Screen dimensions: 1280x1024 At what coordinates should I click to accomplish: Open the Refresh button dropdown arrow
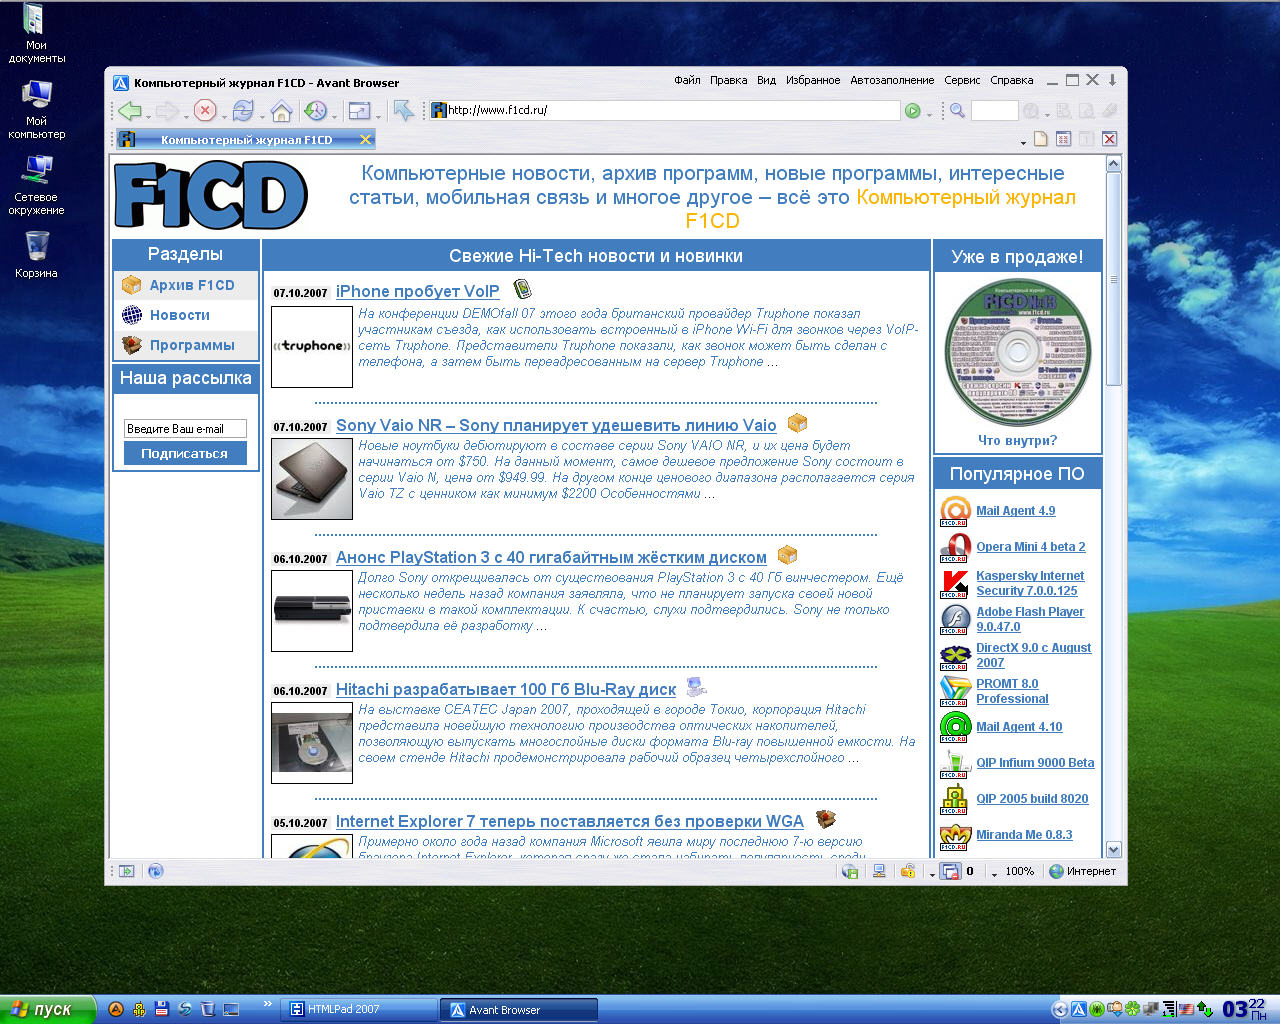262,115
